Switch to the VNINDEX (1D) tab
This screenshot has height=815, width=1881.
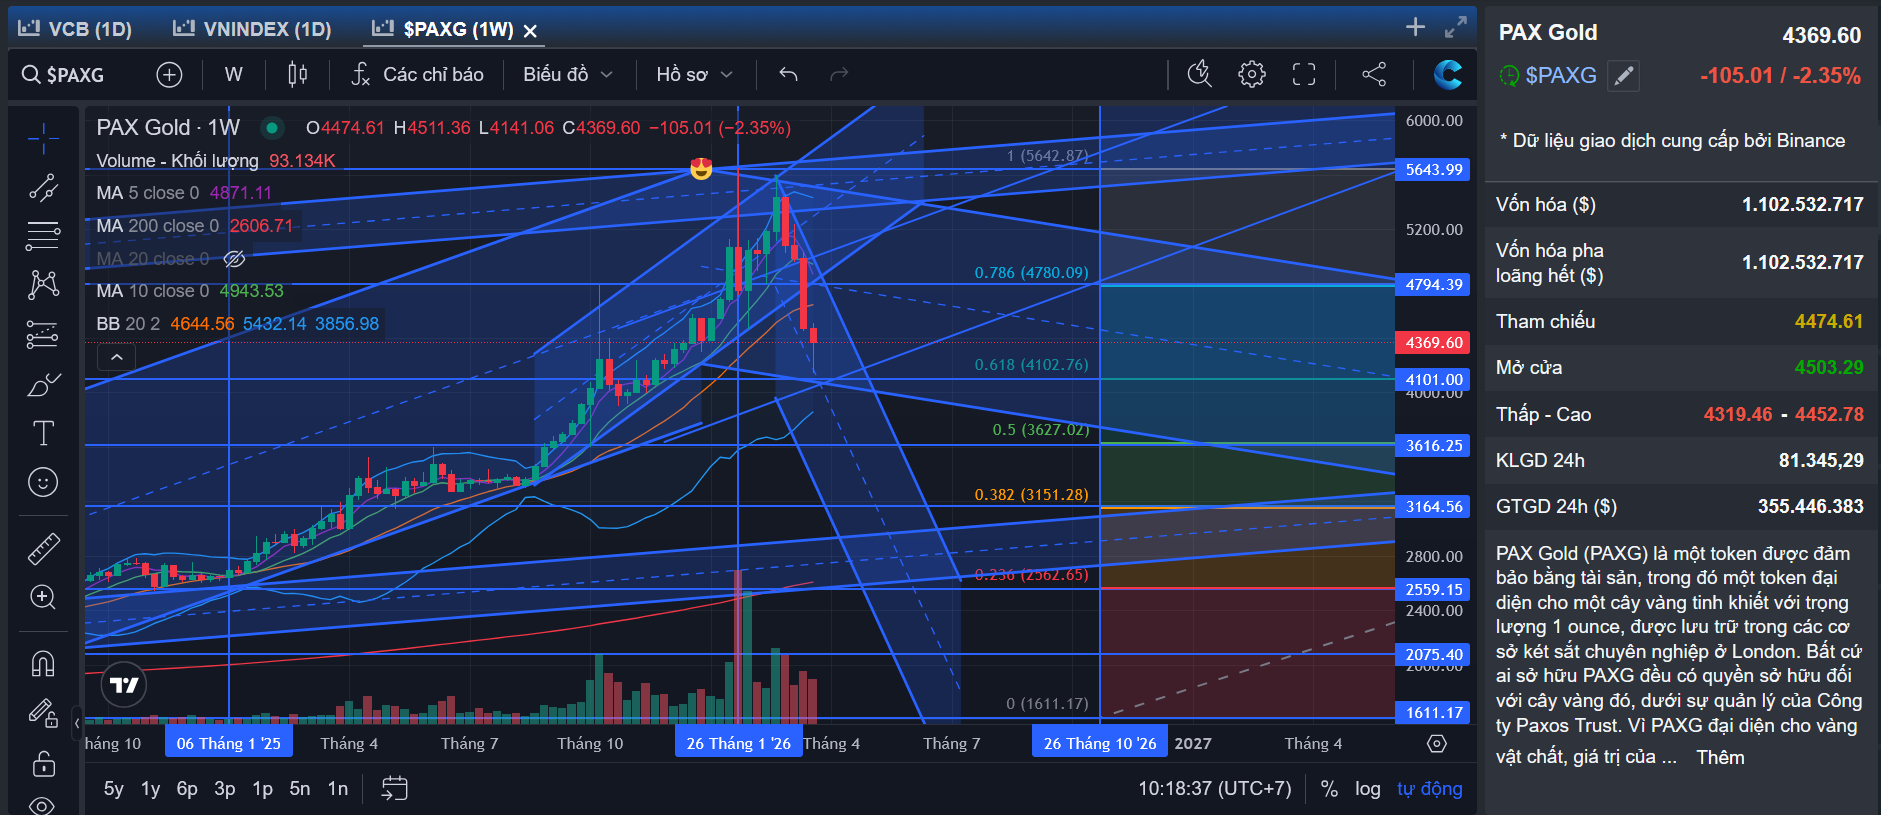[x=251, y=29]
